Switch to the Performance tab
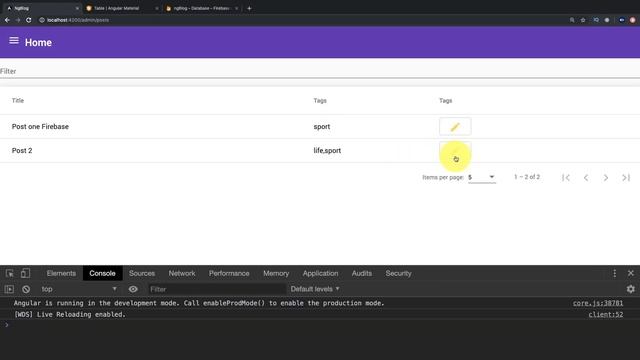Viewport: 640px width, 360px height. [229, 273]
